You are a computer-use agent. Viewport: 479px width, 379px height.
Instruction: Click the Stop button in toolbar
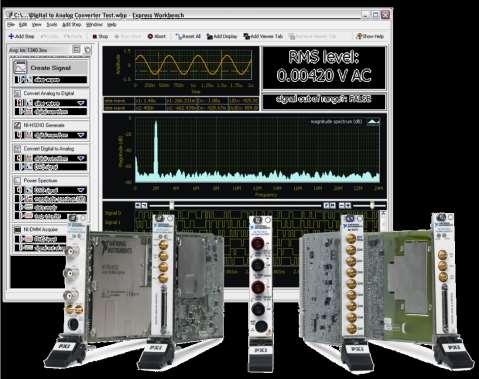[100, 36]
